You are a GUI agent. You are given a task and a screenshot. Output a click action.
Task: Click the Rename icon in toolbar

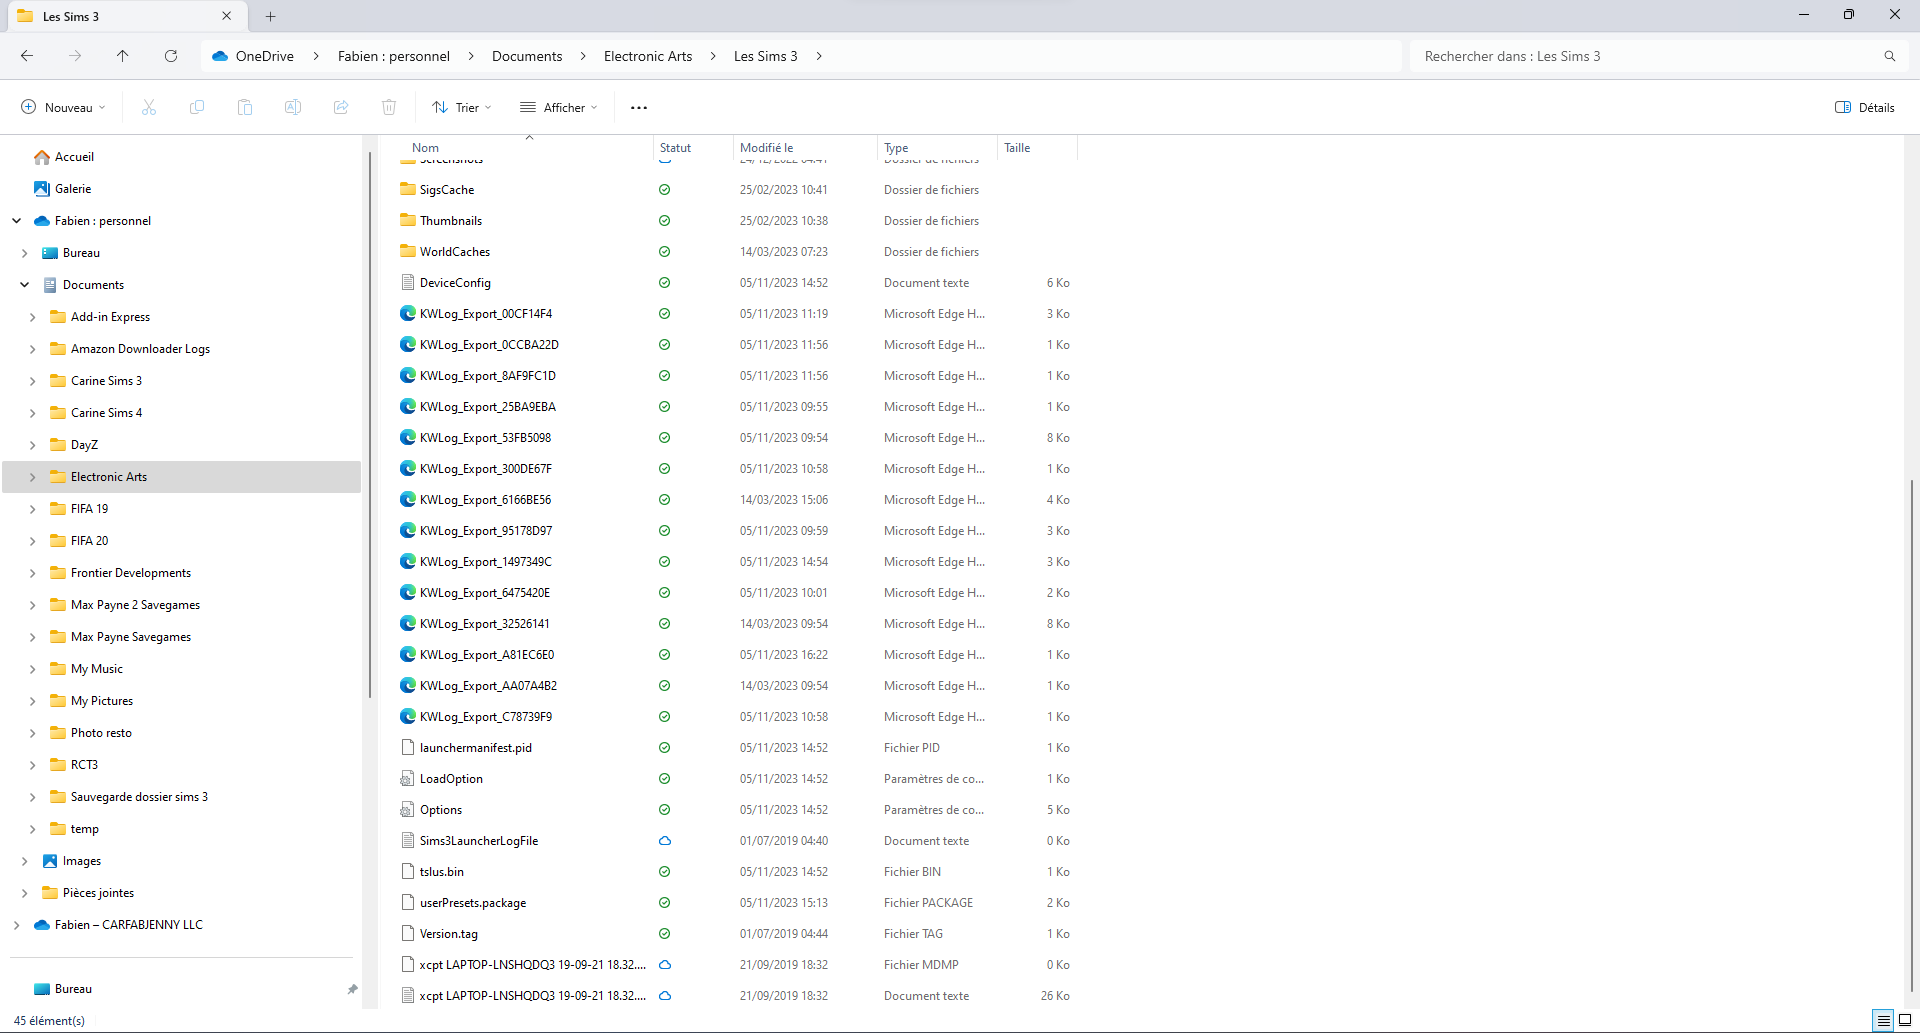(x=293, y=107)
